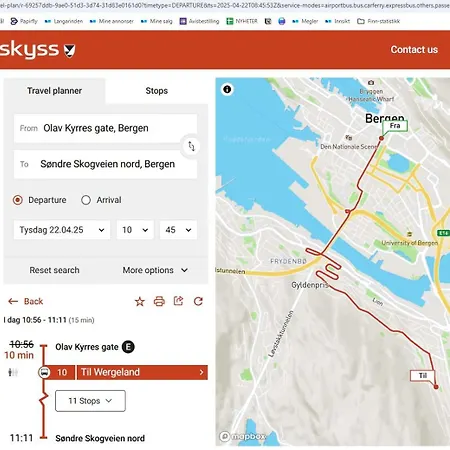450x450 pixels.
Task: Click the Skyss logo
Action: click(x=37, y=50)
